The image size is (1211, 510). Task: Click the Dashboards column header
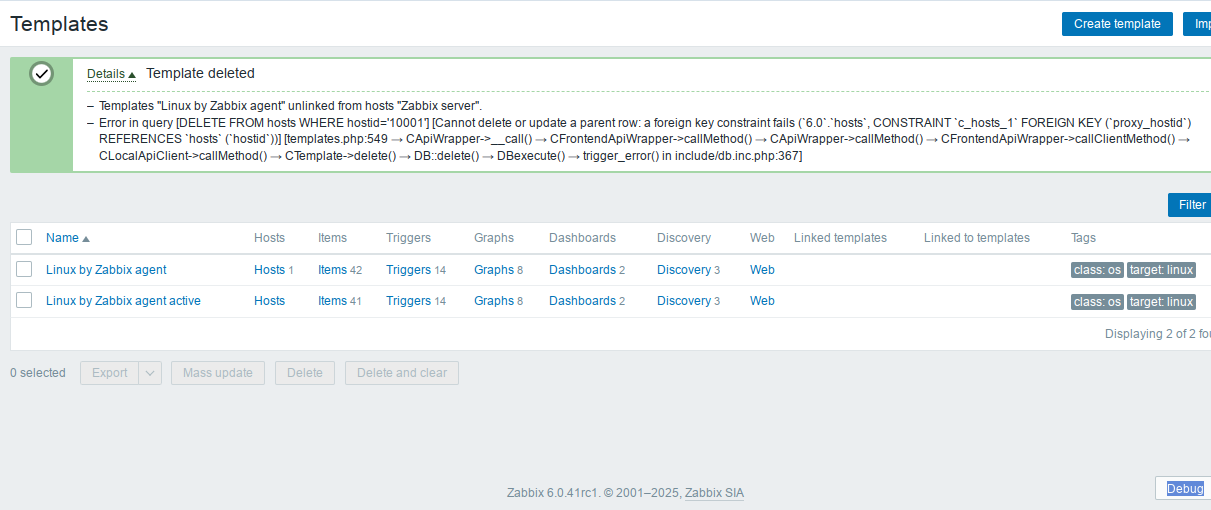(x=582, y=238)
